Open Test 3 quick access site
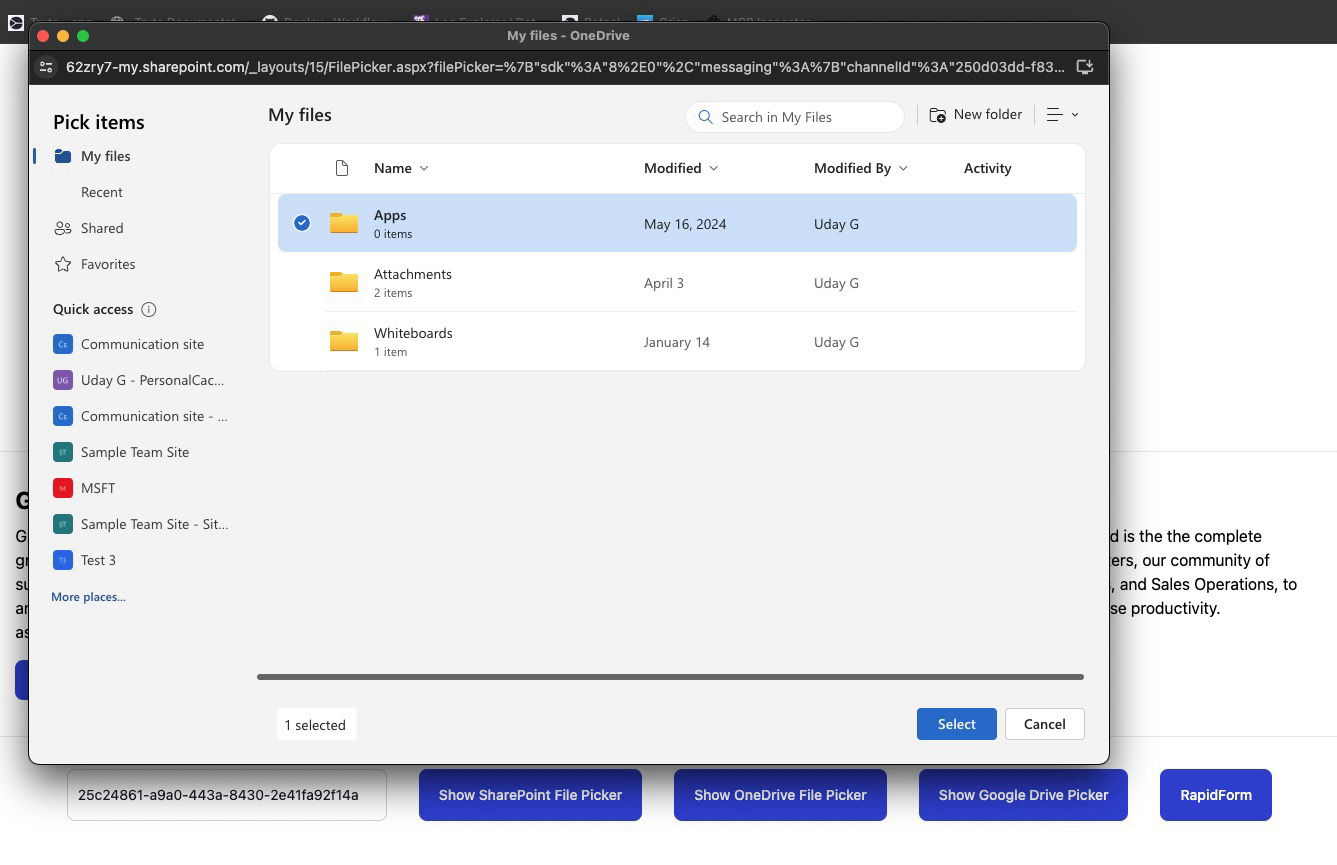Screen dimensions: 1337x865 98,560
